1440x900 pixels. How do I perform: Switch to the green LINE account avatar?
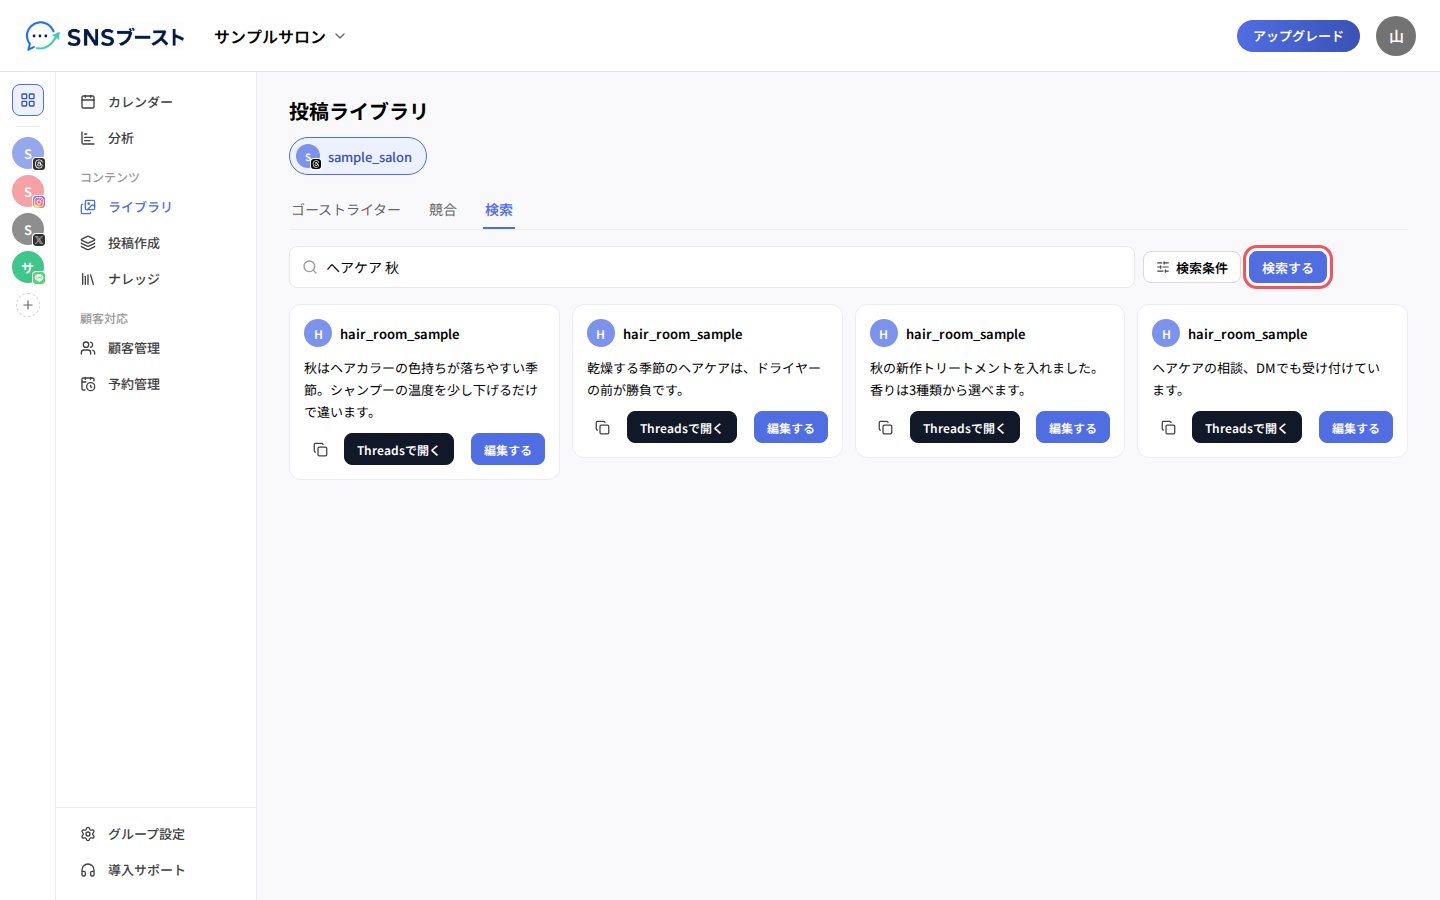point(28,267)
